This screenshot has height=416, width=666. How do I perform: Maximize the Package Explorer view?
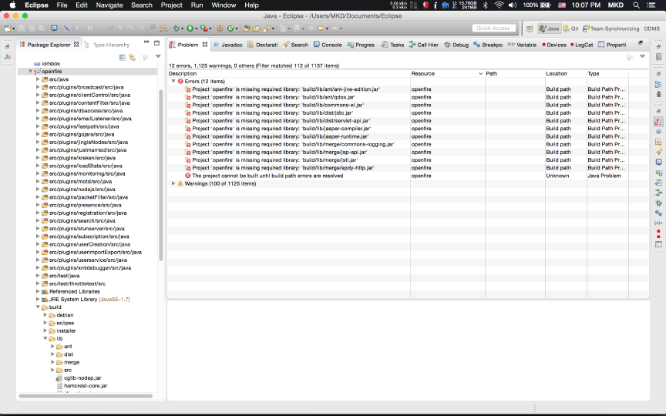coord(157,43)
